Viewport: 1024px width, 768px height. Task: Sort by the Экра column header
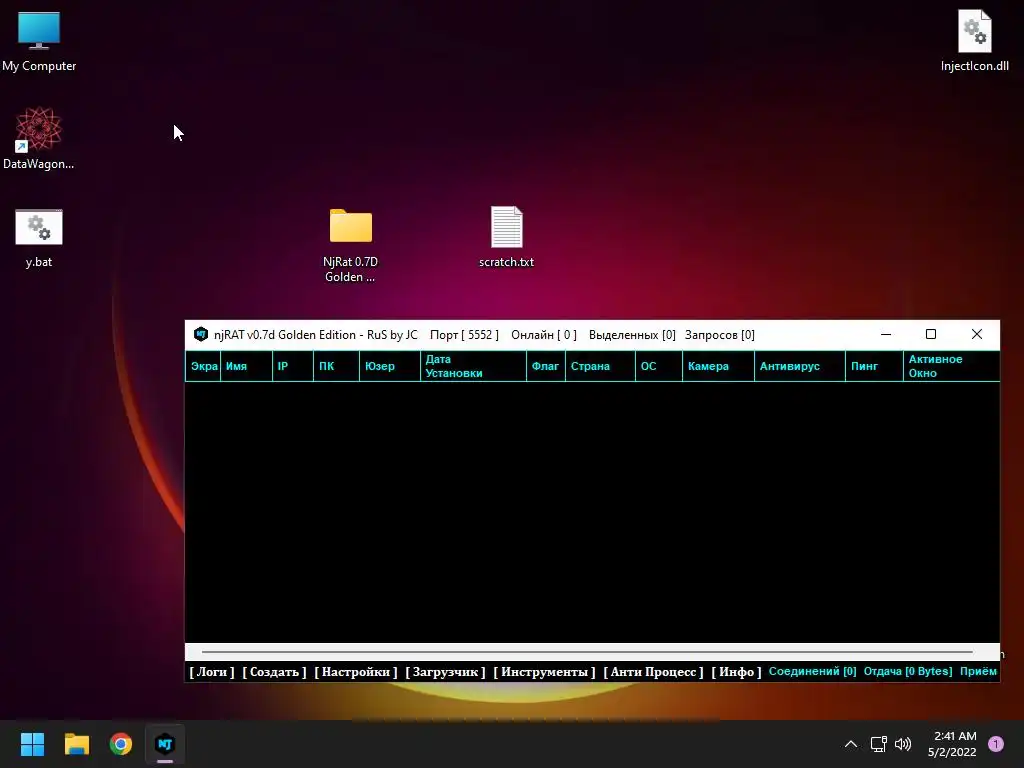pos(203,366)
